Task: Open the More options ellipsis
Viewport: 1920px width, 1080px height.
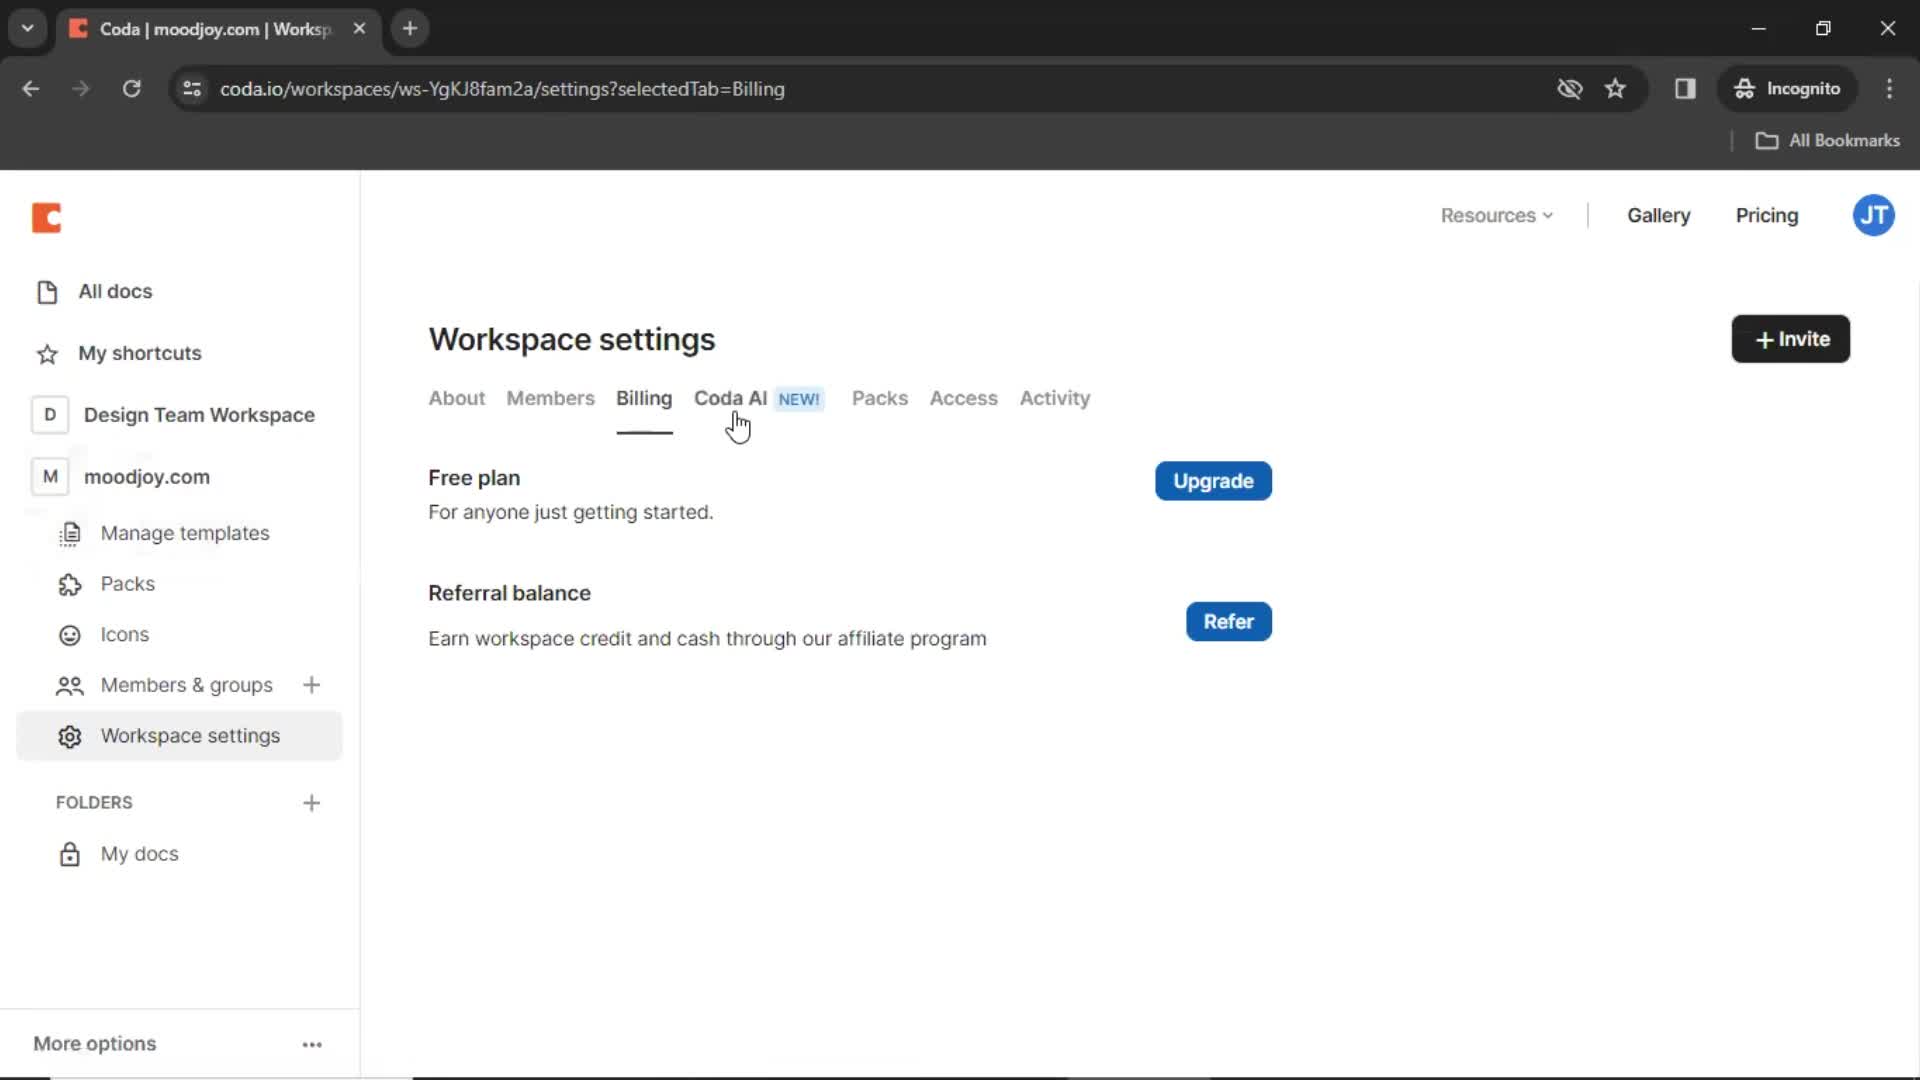Action: (312, 1044)
